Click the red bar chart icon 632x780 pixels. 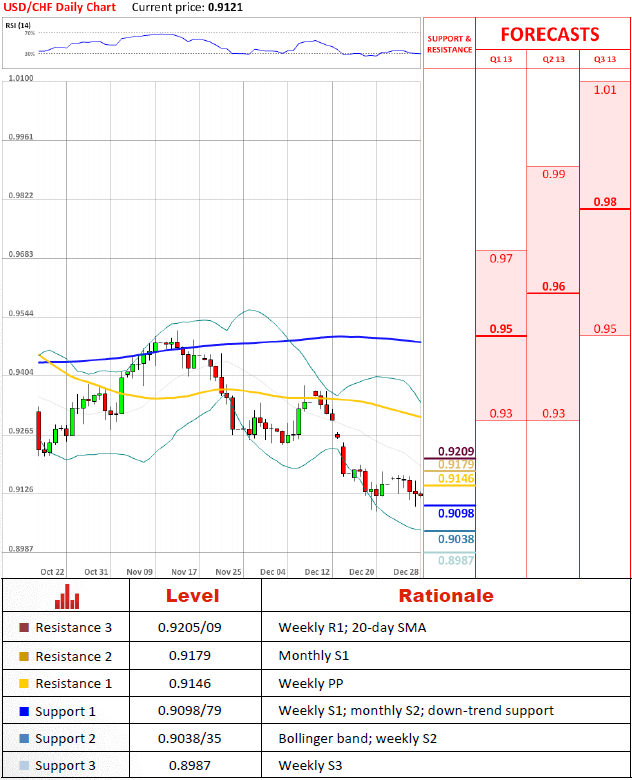67,596
